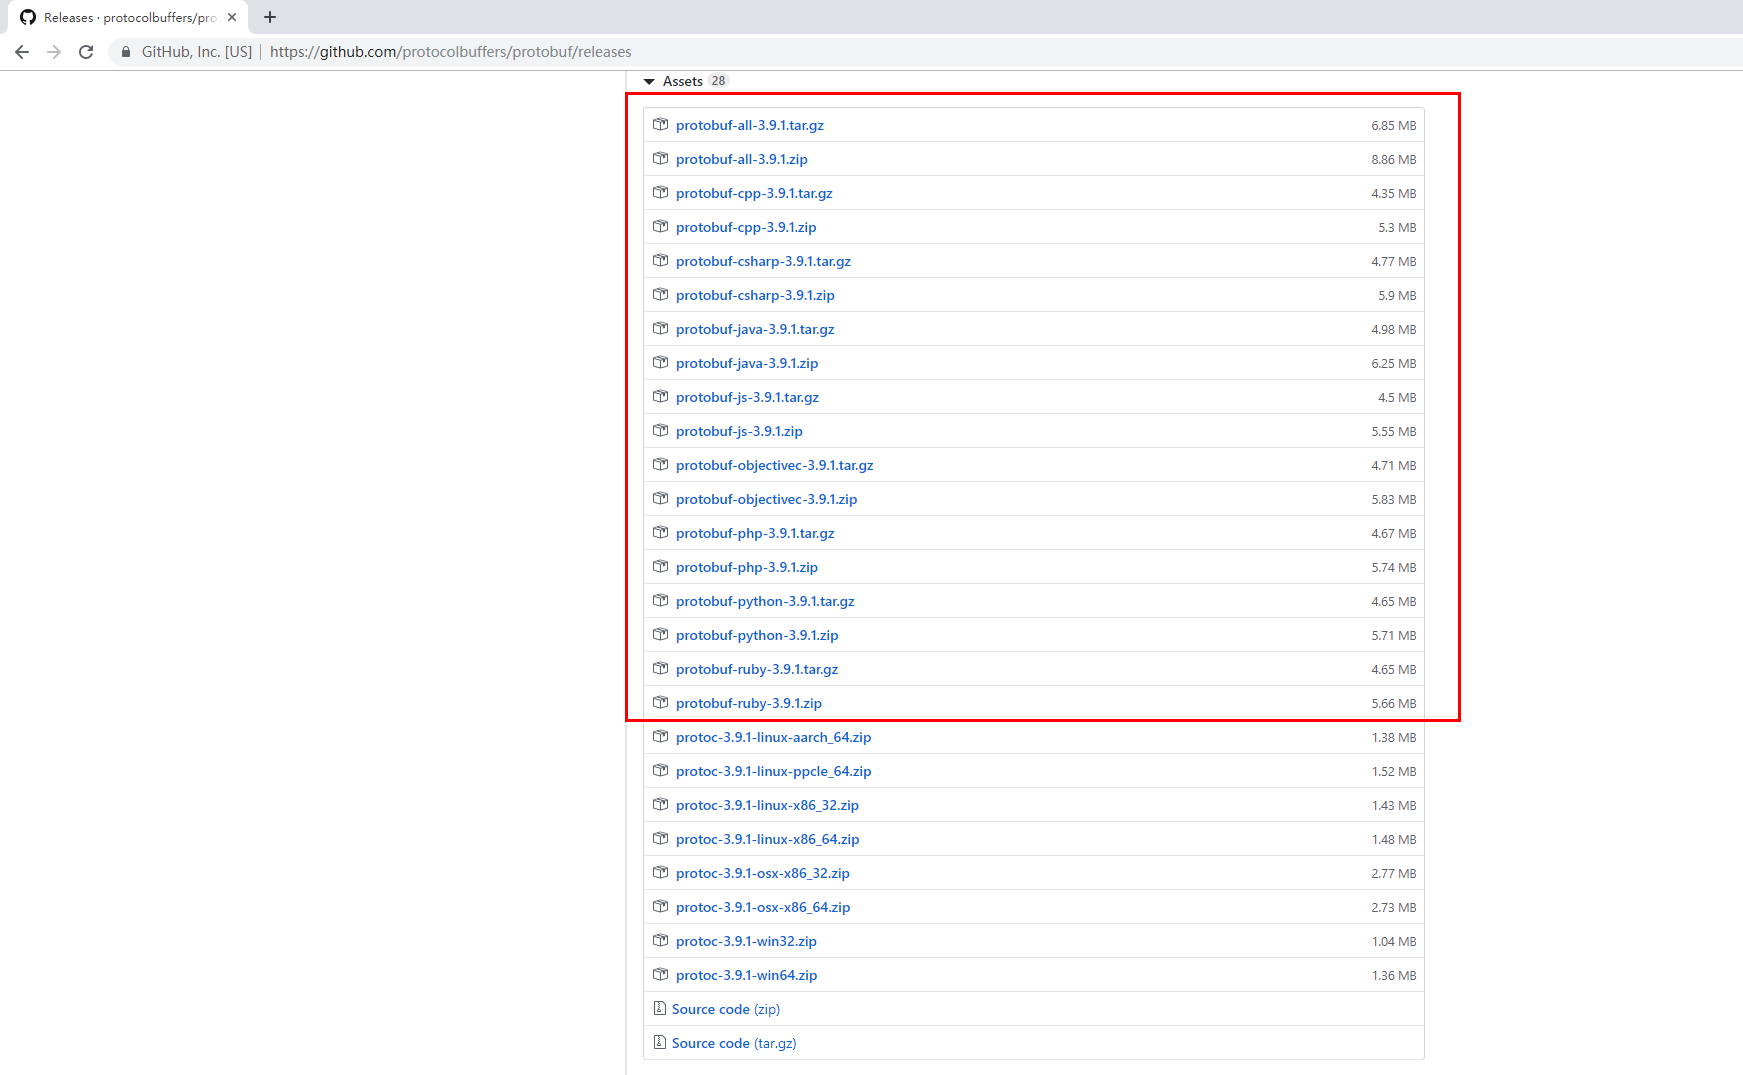Click package icon beside protobuf-objectivec-3.9.1.zip
Viewport: 1743px width, 1075px height.
(x=660, y=498)
